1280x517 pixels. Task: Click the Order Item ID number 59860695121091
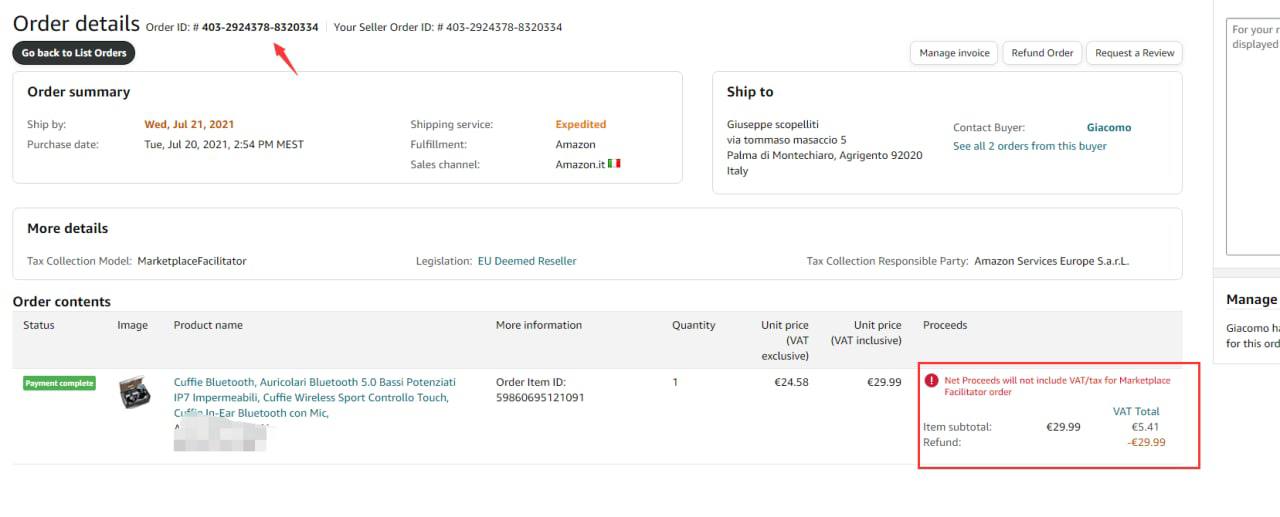coord(540,398)
